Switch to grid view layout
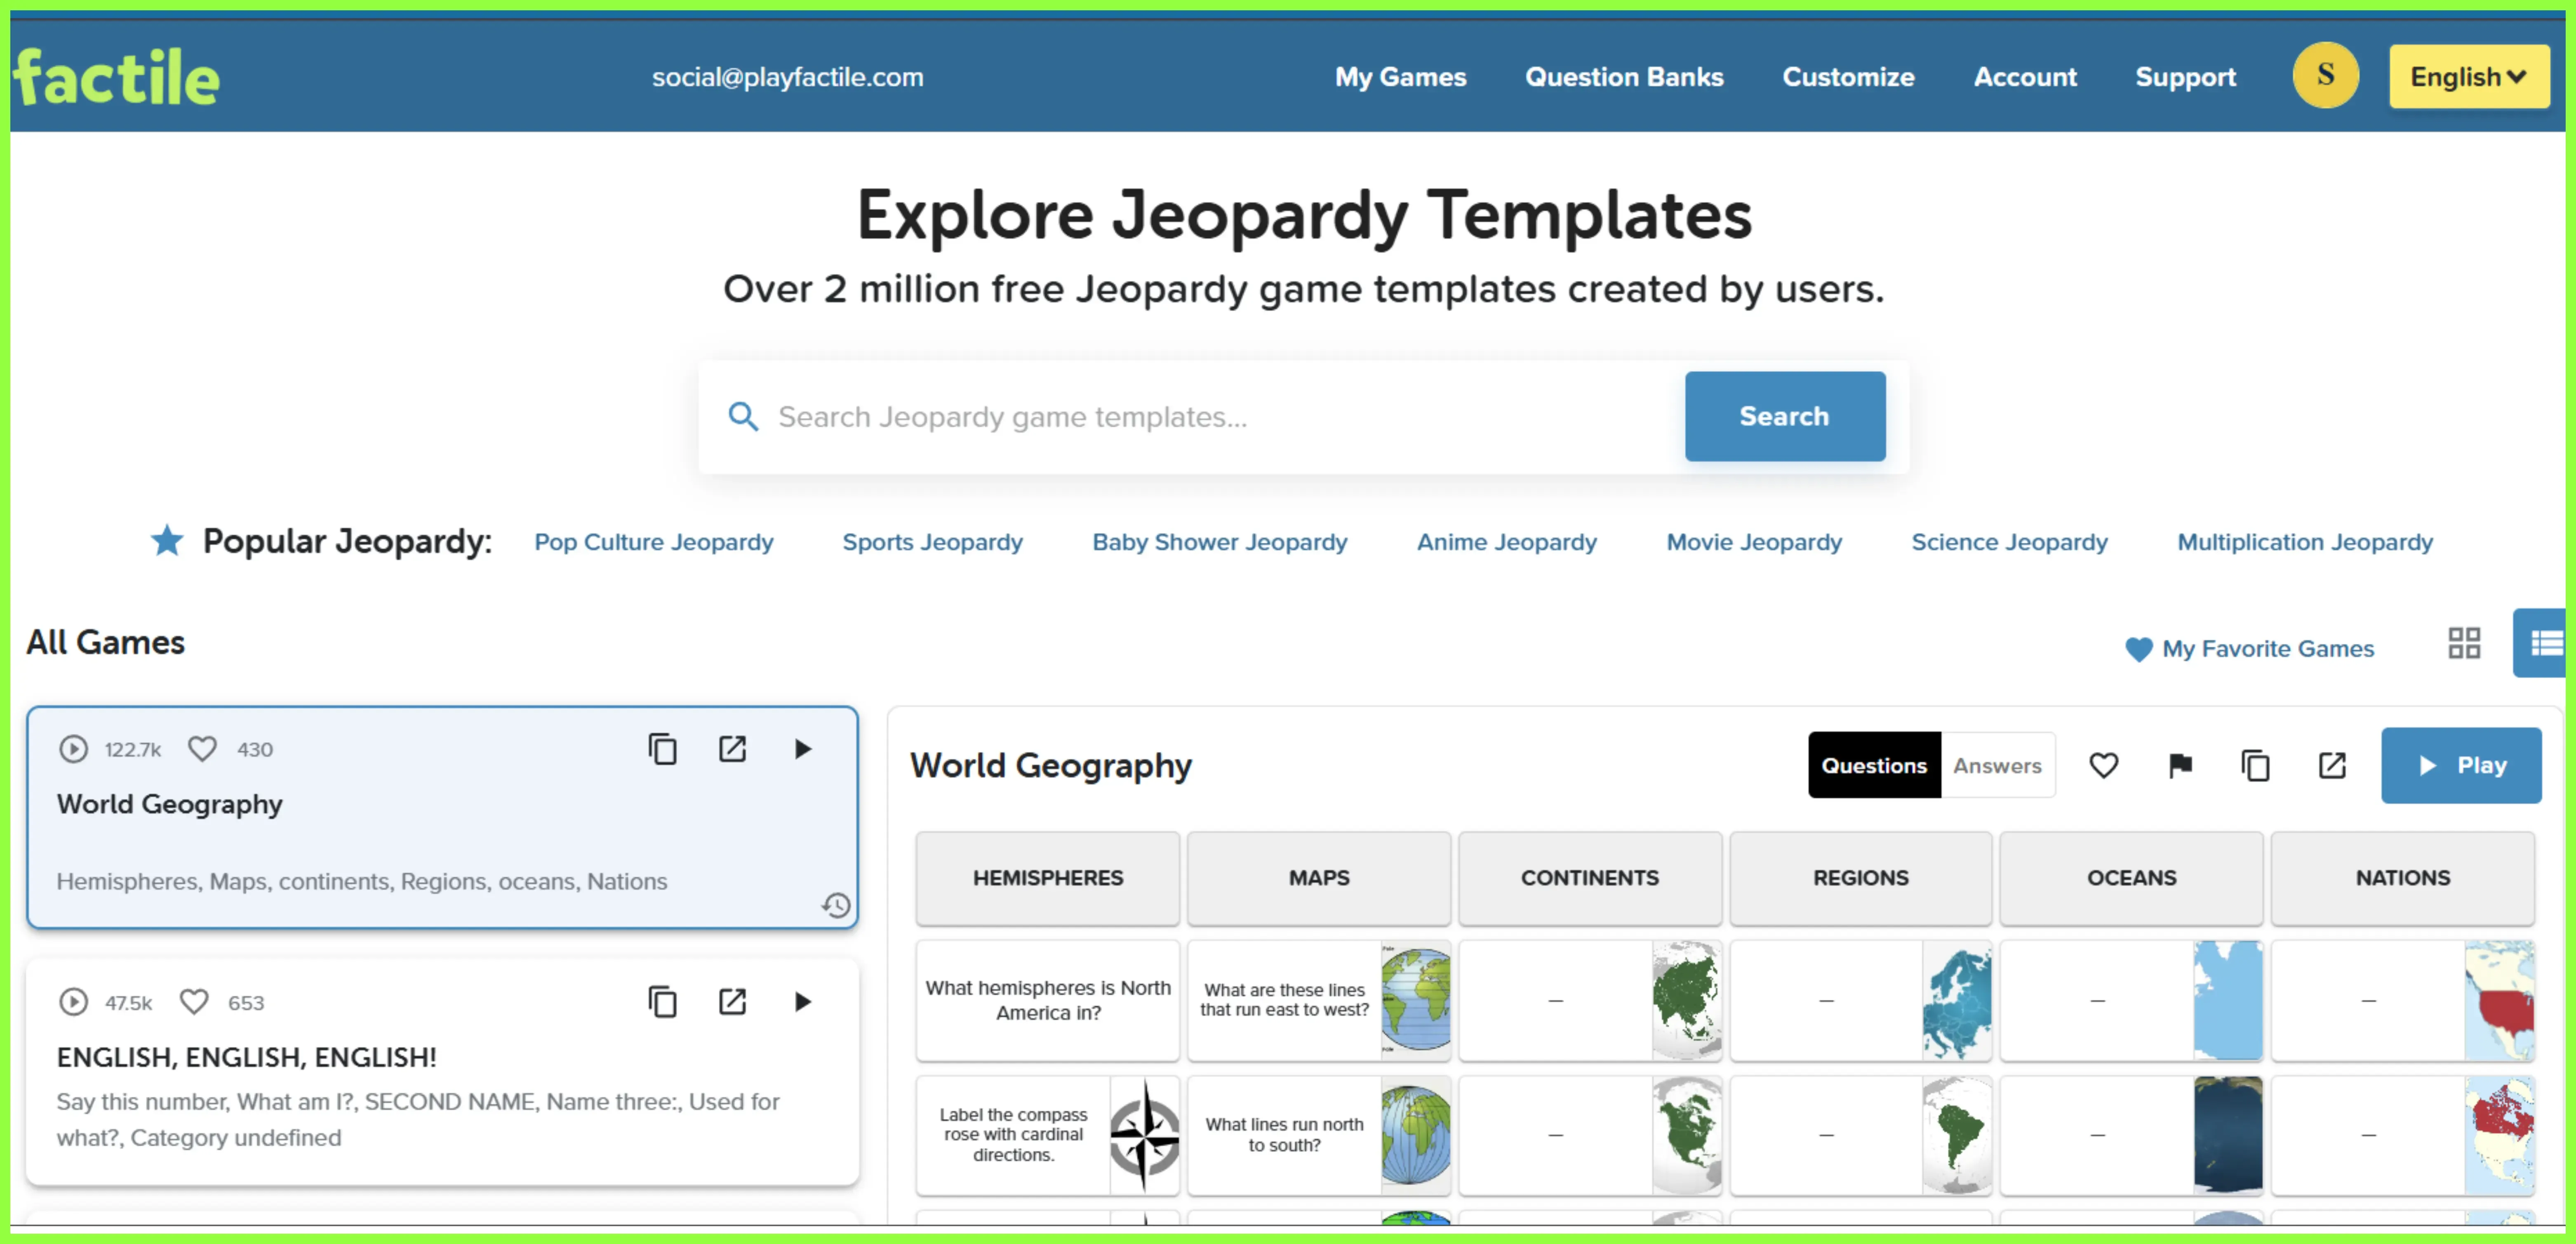Image resolution: width=2576 pixels, height=1244 pixels. point(2464,643)
